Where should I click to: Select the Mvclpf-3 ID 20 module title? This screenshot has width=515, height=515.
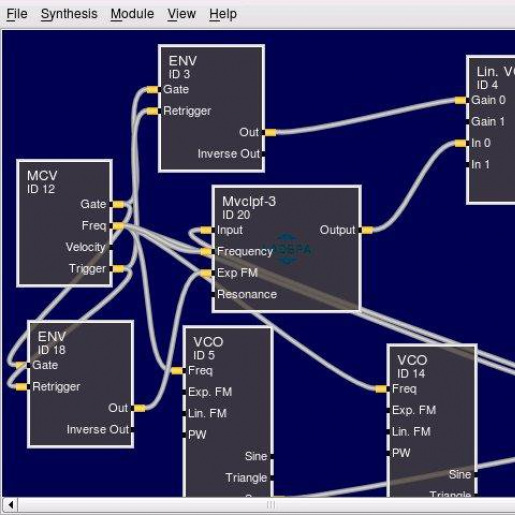[249, 208]
